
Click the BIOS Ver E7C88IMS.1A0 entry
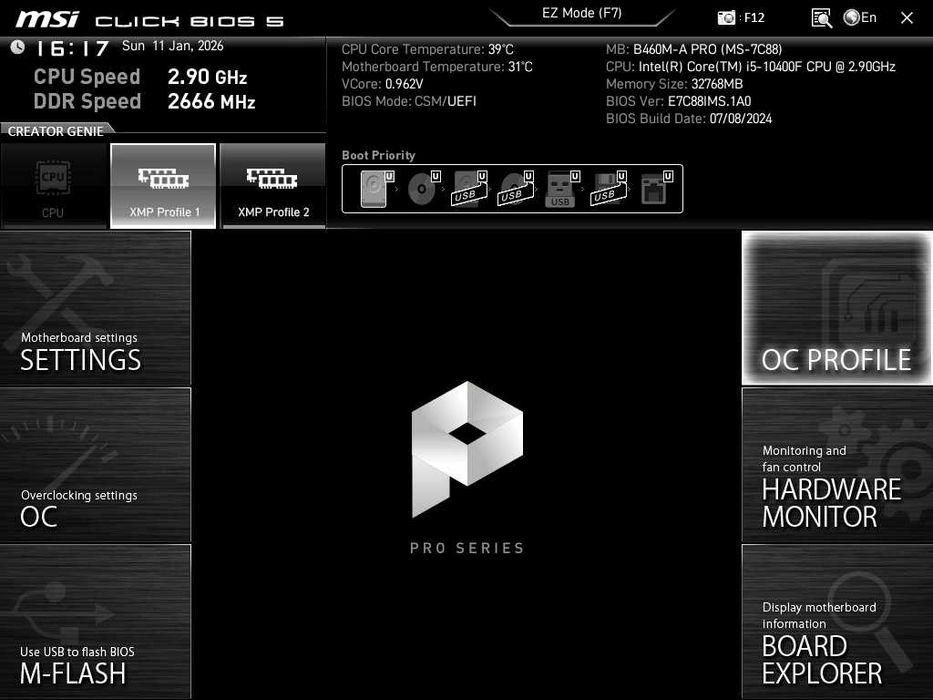point(678,101)
